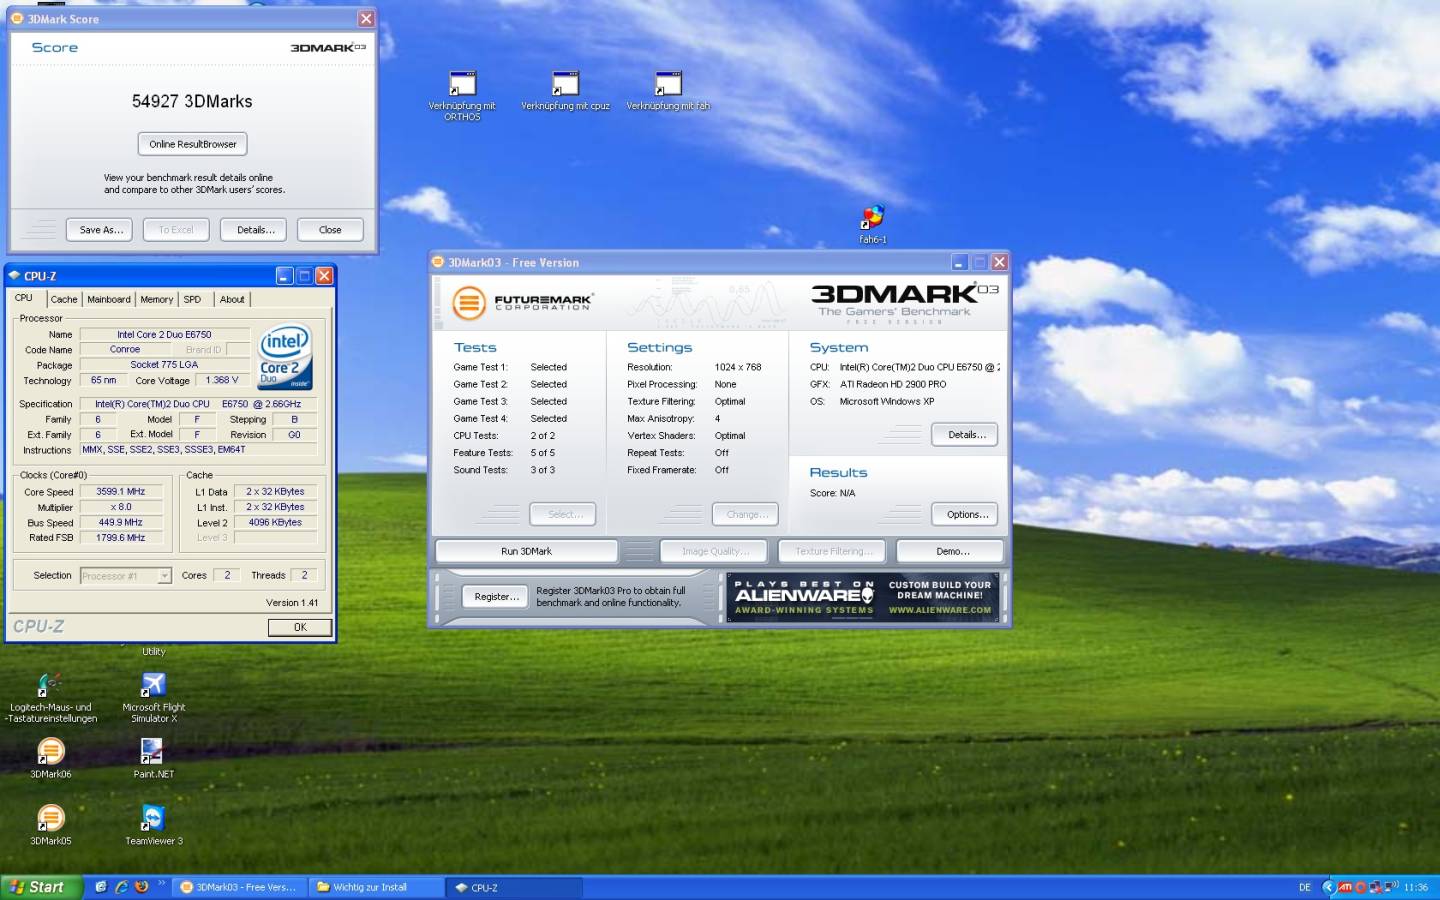Click the 3DMark03 title bar icon
Viewport: 1440px width, 900px height.
coord(438,262)
